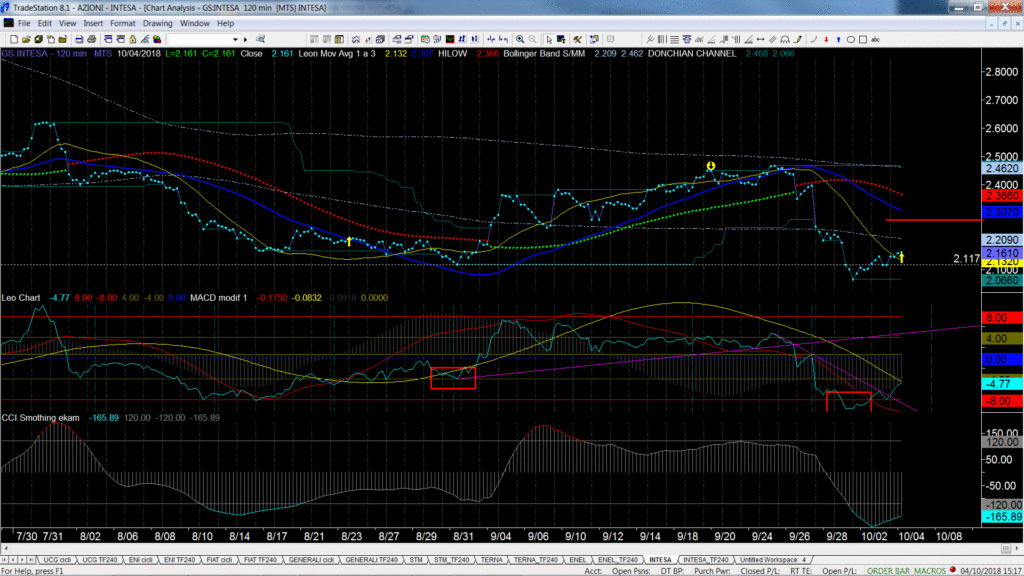Image resolution: width=1024 pixels, height=576 pixels.
Task: Click the first-tab navigation arrow
Action: pyautogui.click(x=5, y=560)
